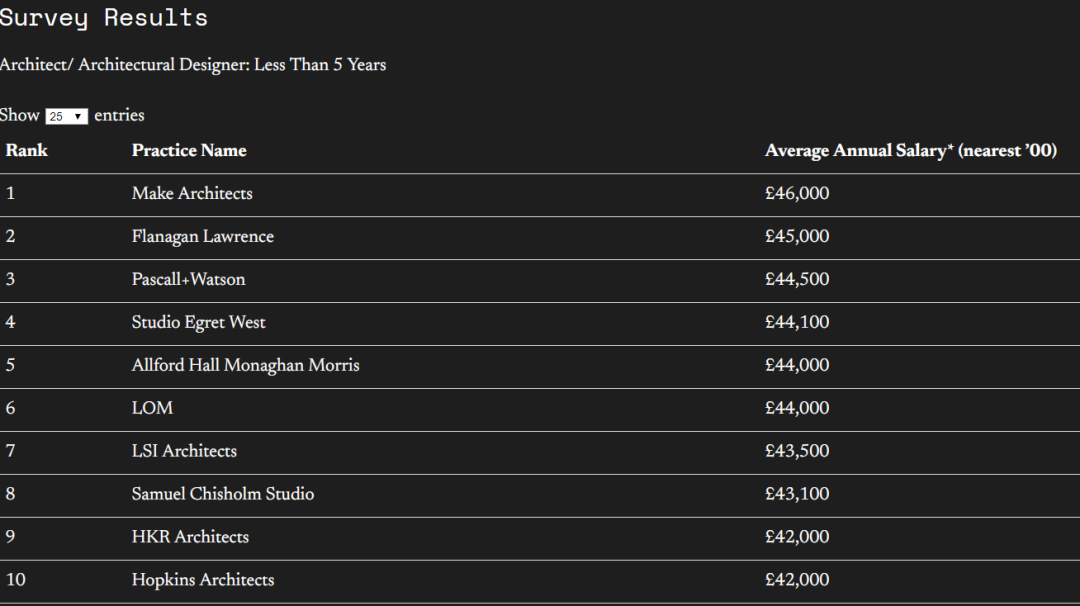Click the LSI Architects practice name

tap(184, 452)
